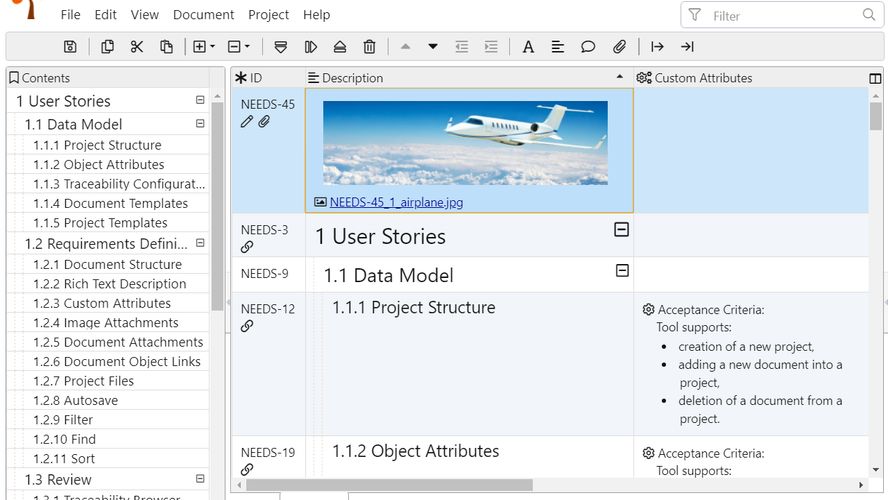
Task: Collapse '1.2 Requirements Defini...' in Contents tree
Action: click(x=200, y=243)
